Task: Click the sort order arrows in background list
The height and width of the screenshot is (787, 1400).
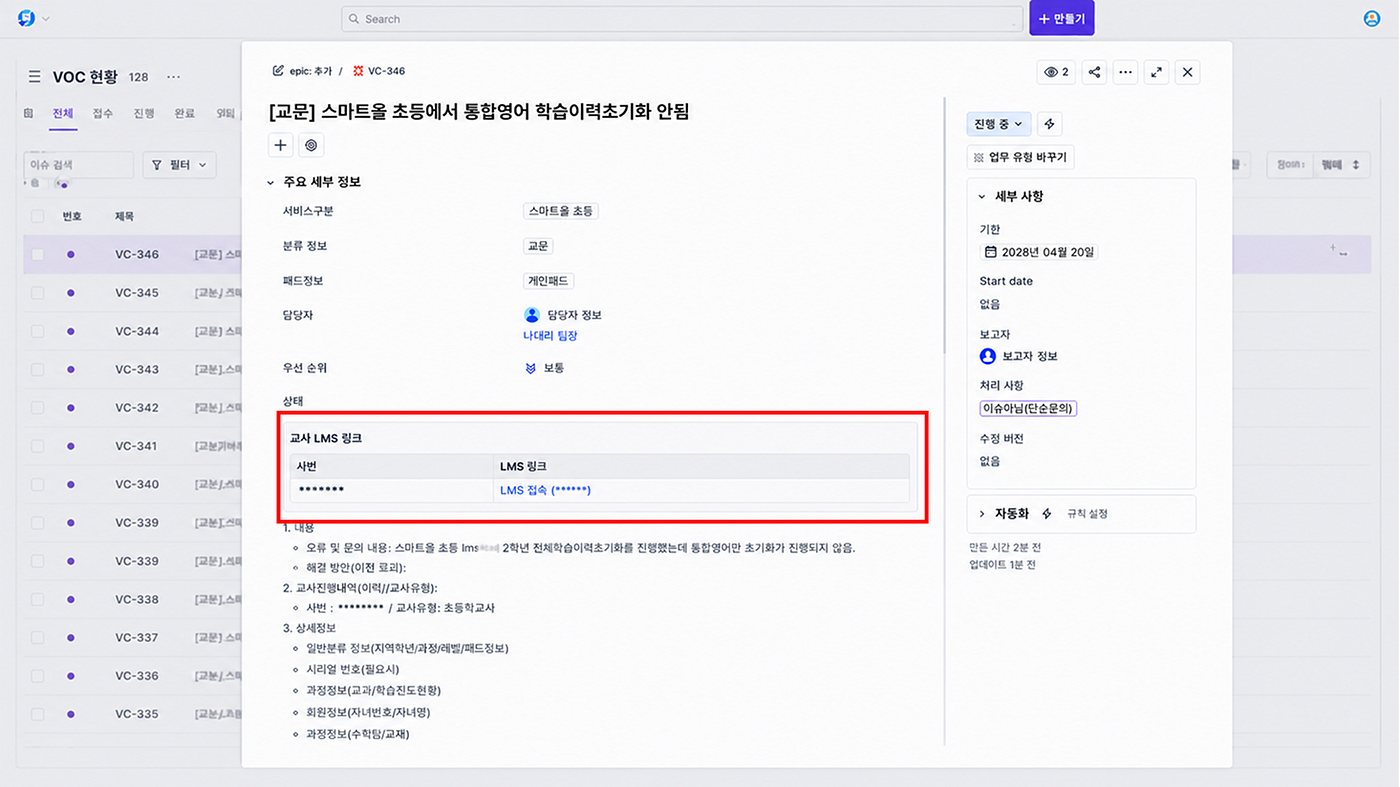Action: [1356, 165]
